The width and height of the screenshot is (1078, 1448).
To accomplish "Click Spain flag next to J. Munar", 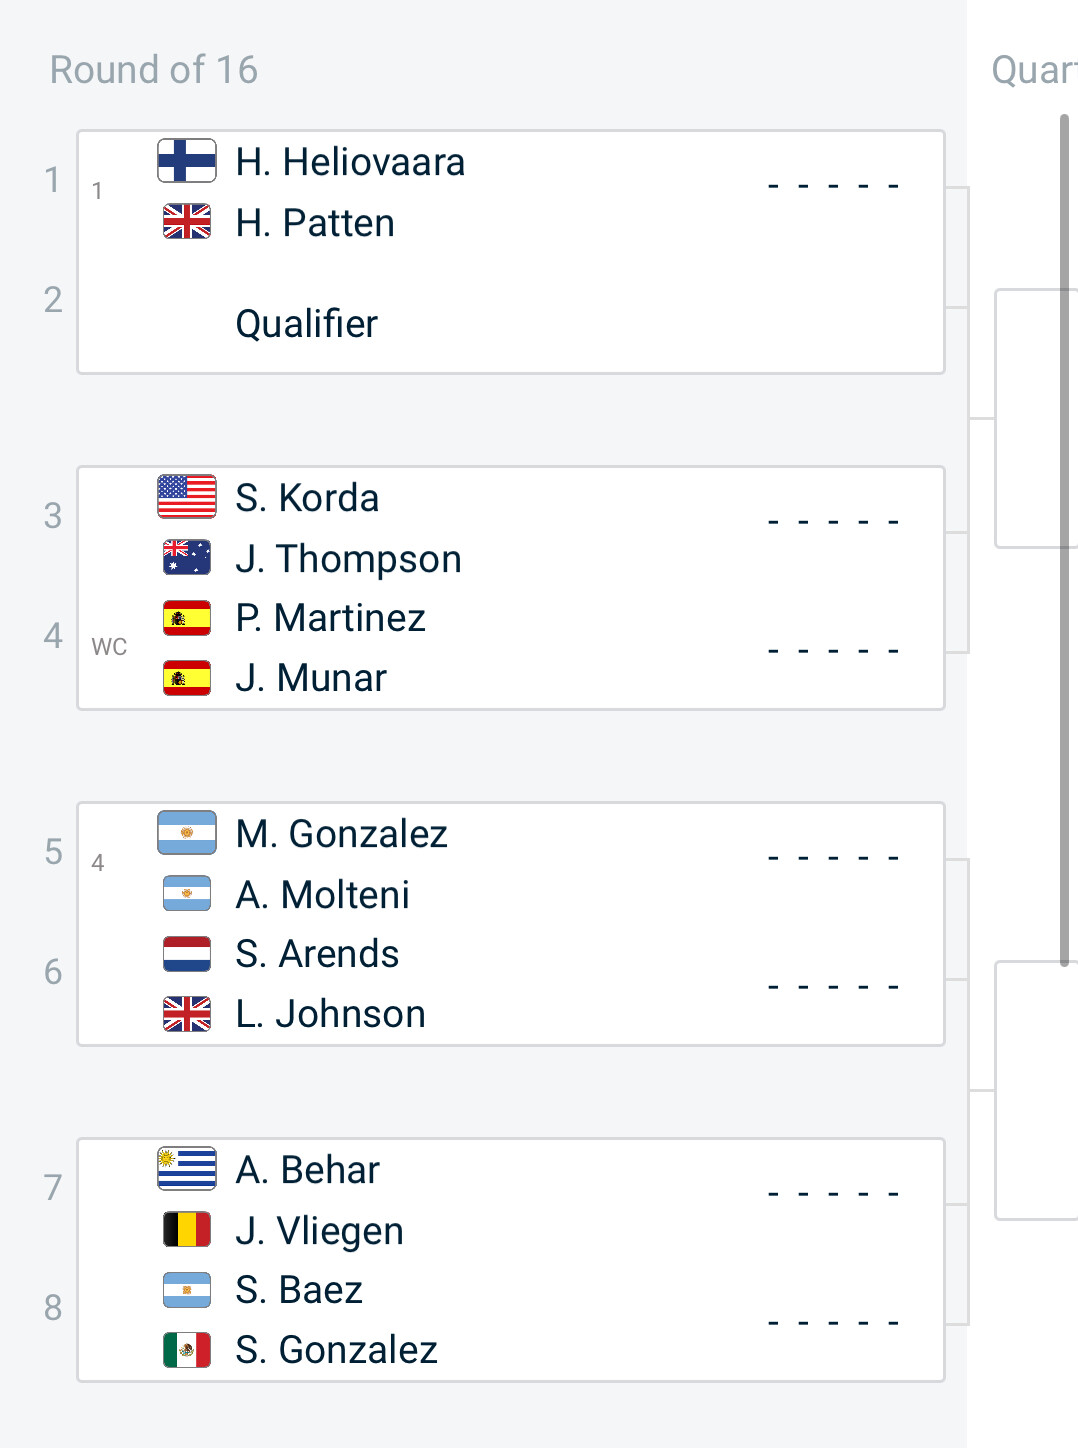I will (x=187, y=678).
